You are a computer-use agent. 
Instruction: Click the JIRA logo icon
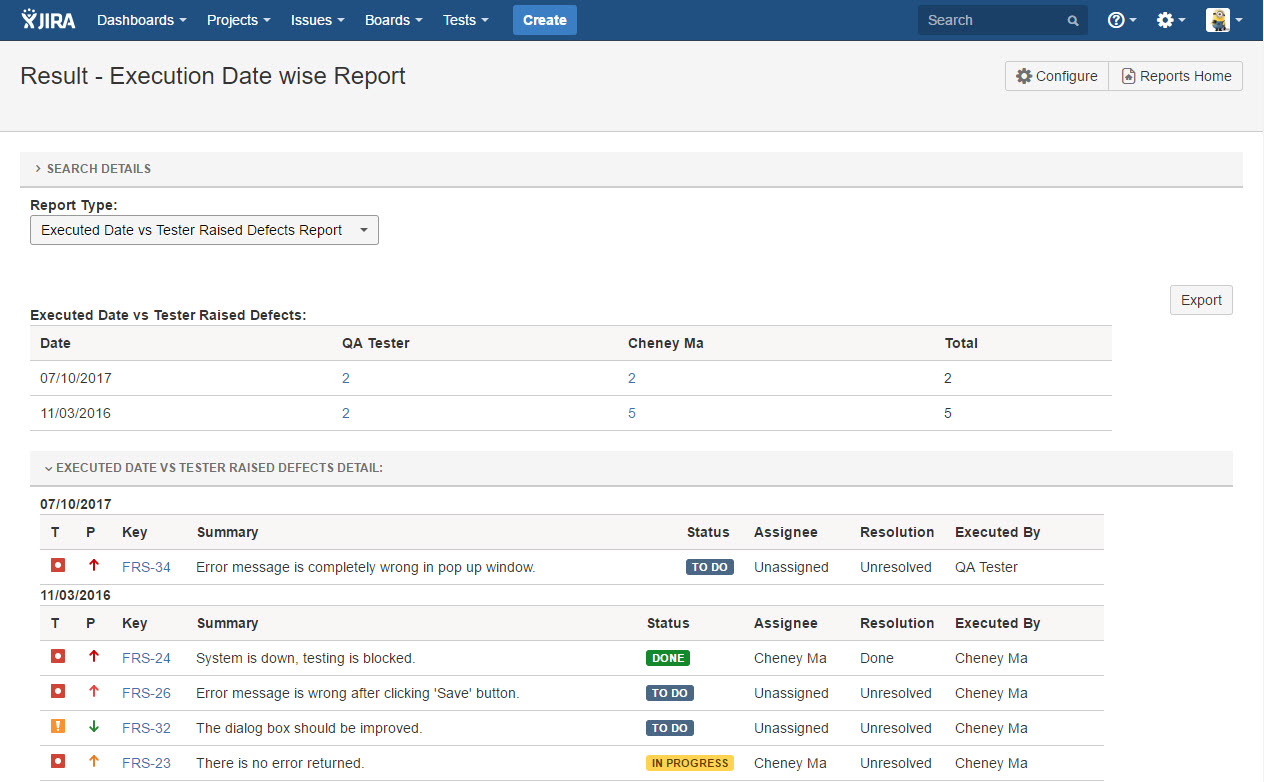[x=48, y=20]
